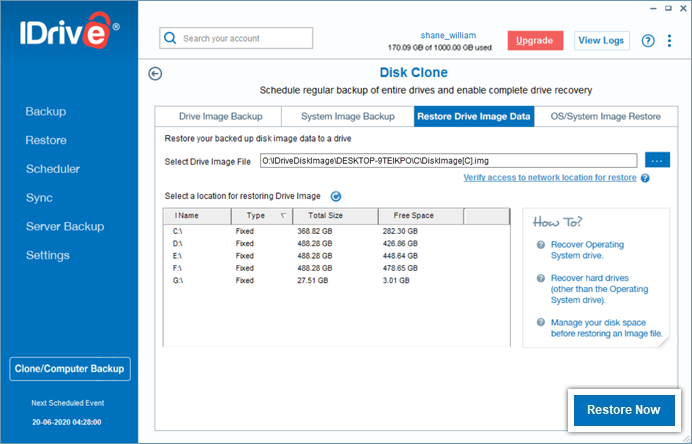Click the Name column header
Viewport: 692px width, 444px height.
coord(197,216)
